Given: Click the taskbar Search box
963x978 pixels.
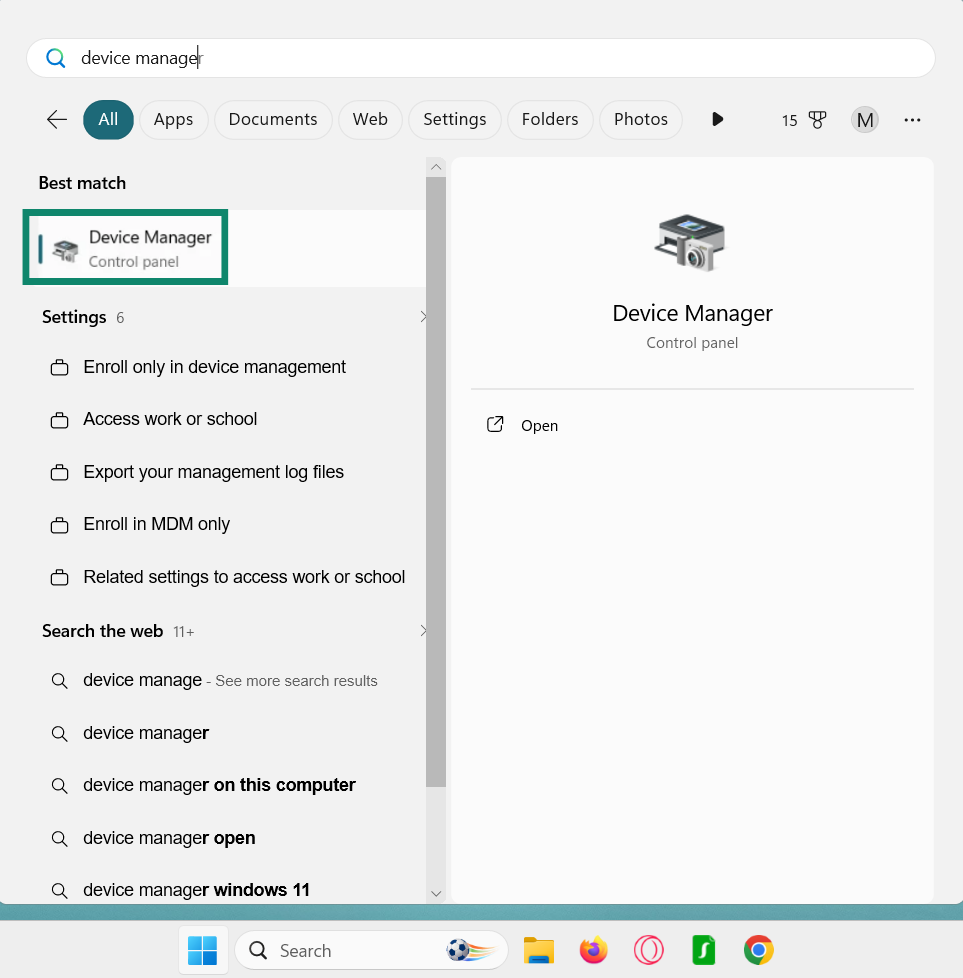Looking at the screenshot, I should [x=372, y=951].
